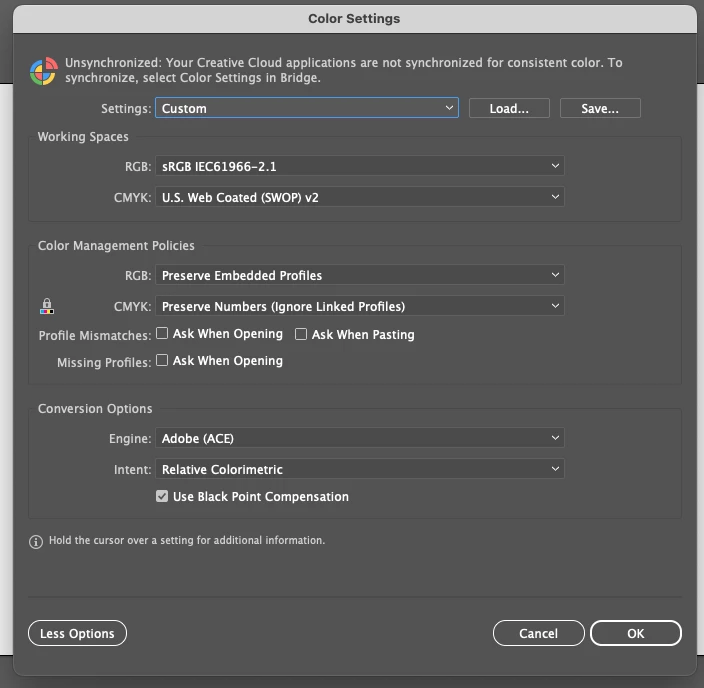
Task: Click the Color Settings title bar text
Action: click(354, 18)
